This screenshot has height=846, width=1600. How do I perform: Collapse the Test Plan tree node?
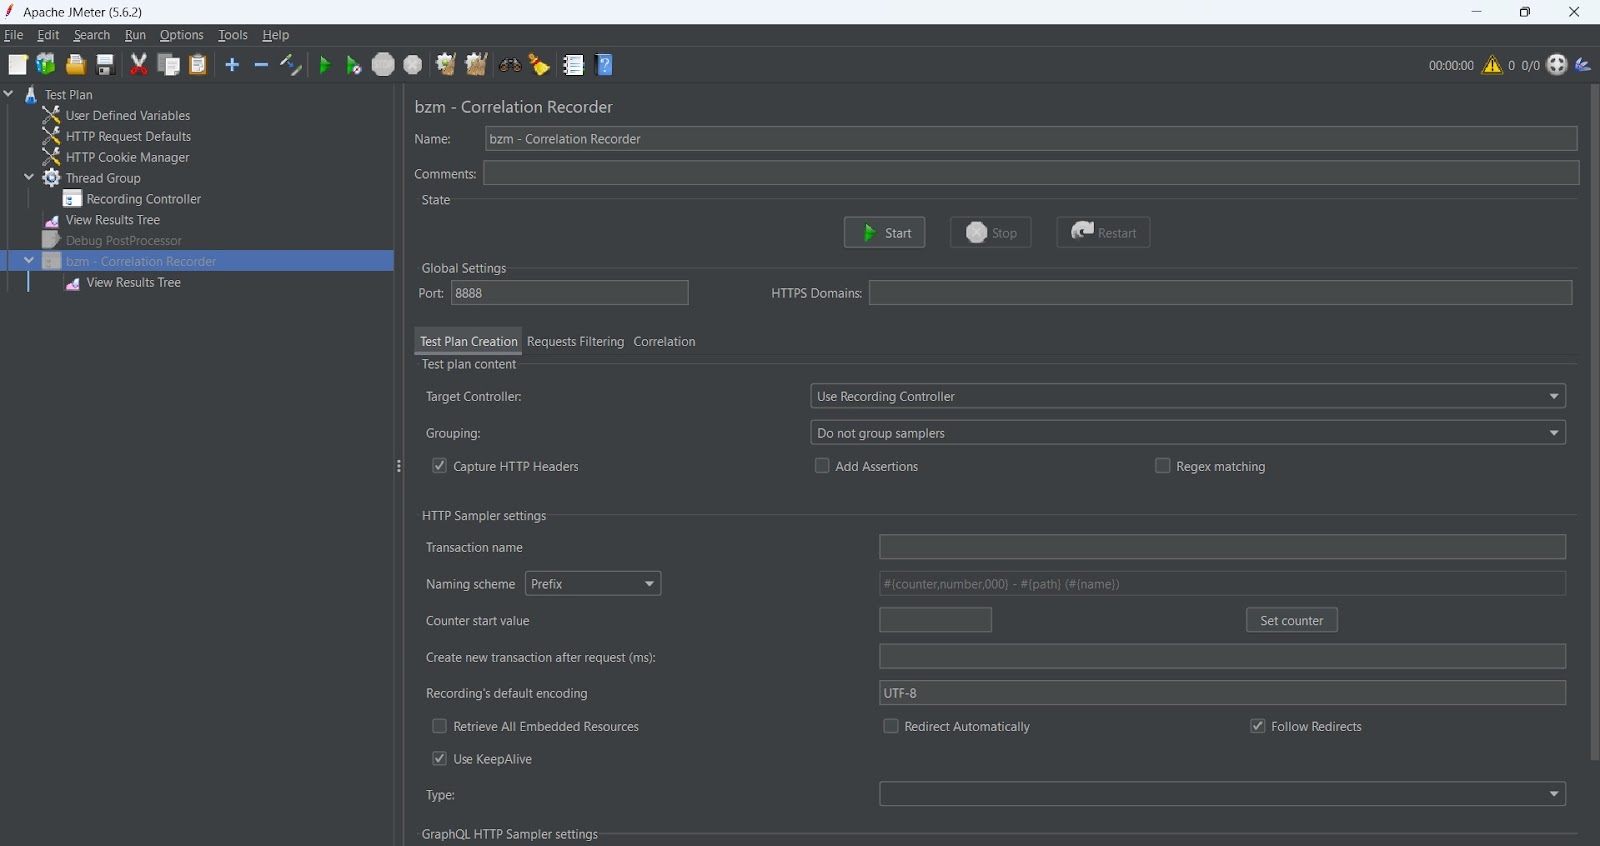click(x=9, y=94)
